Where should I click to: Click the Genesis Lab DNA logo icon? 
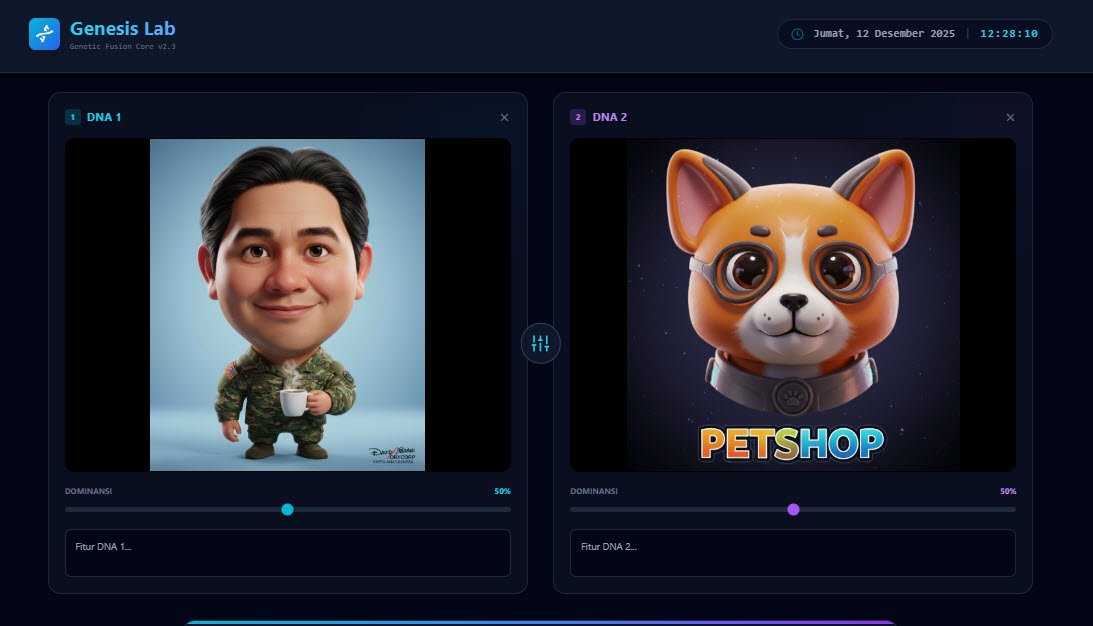point(44,33)
